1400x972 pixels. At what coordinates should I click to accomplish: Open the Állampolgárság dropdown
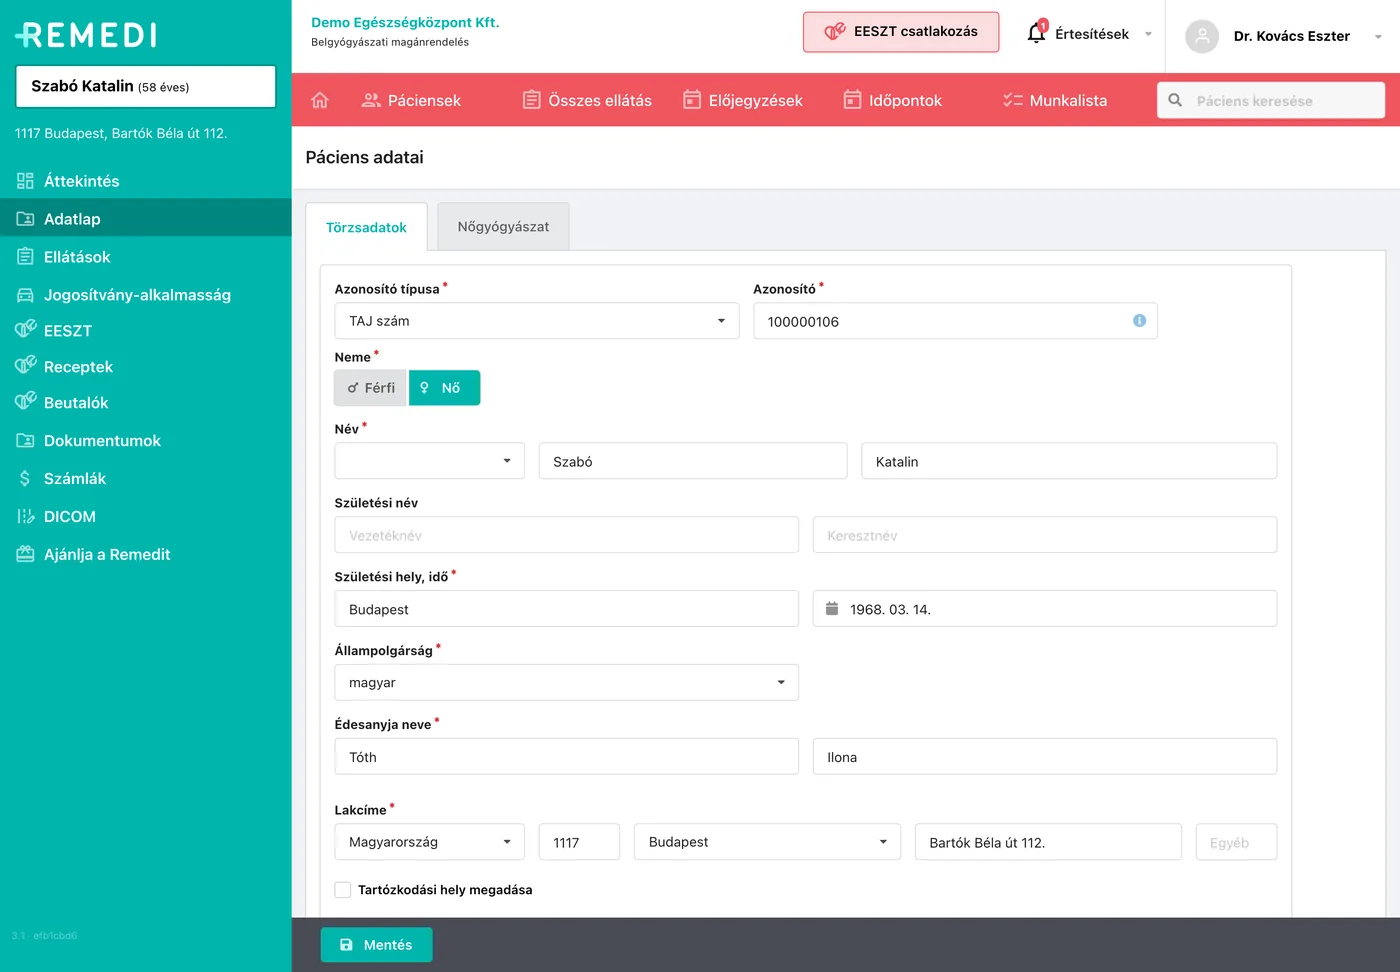567,682
